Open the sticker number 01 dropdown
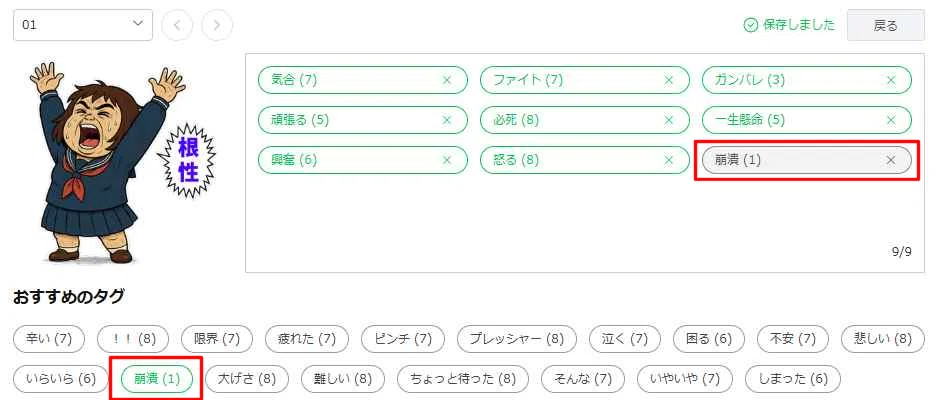938x400 pixels. point(83,25)
